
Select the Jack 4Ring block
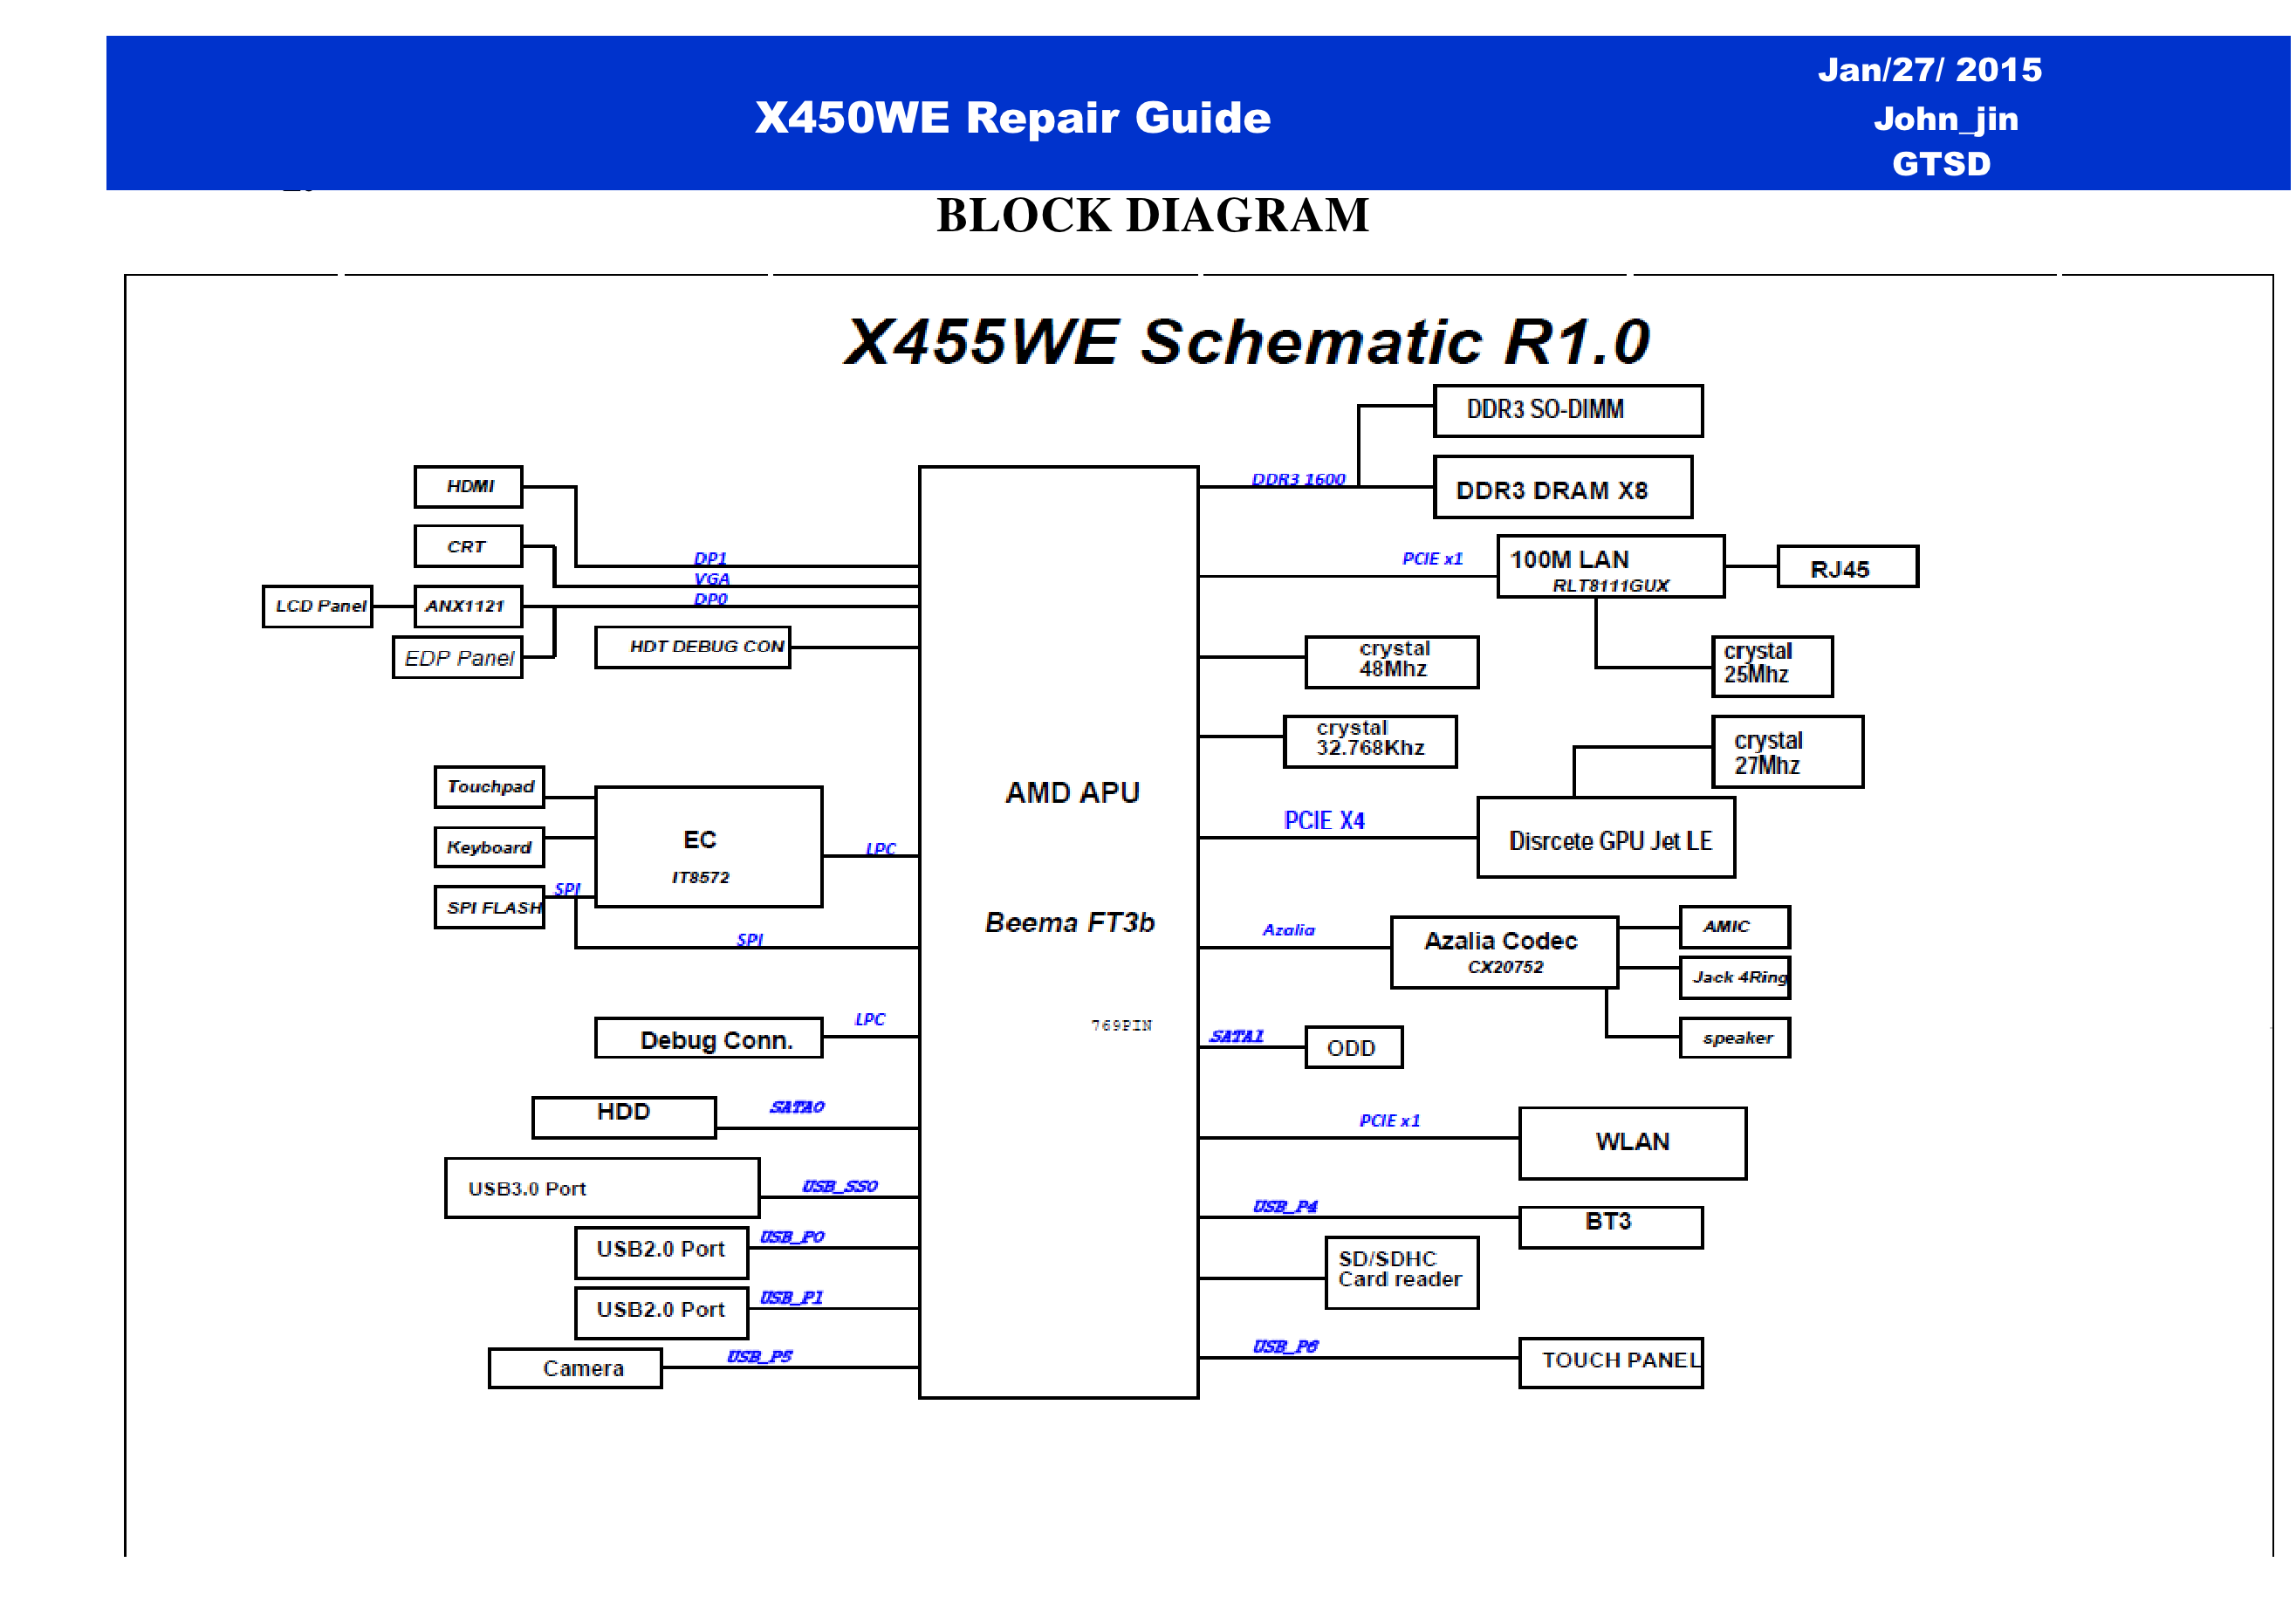(x=1734, y=978)
